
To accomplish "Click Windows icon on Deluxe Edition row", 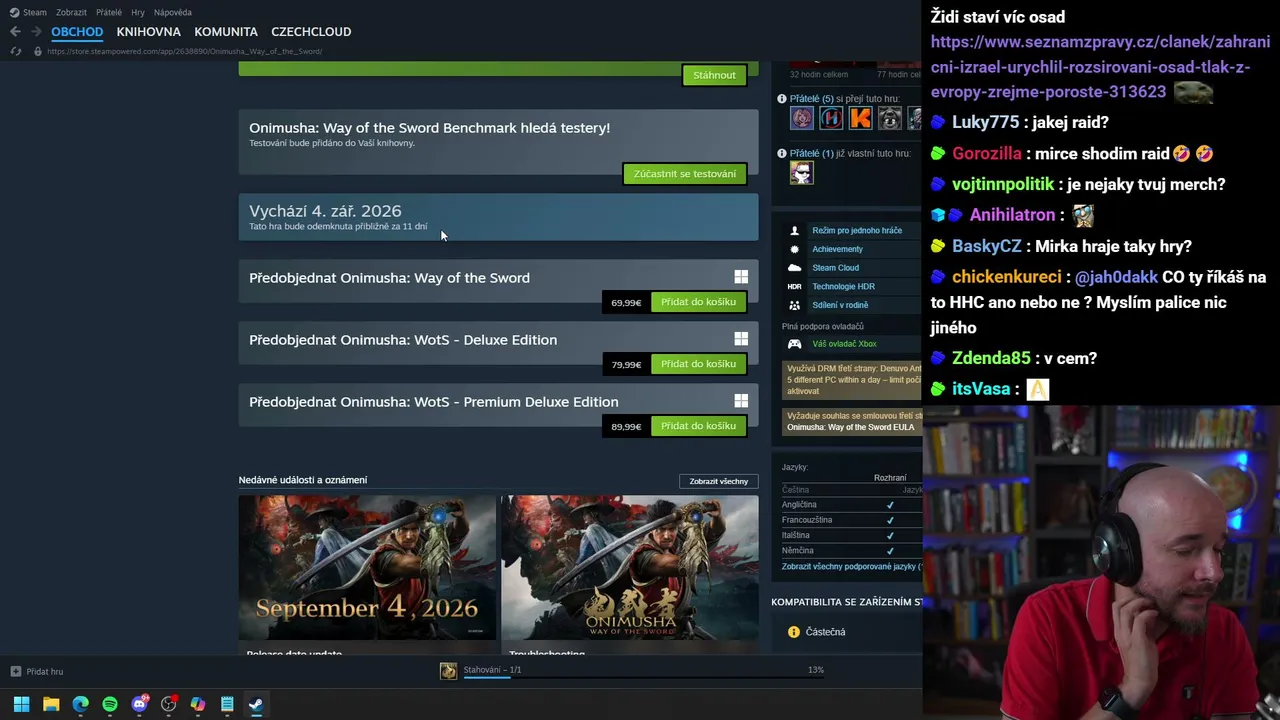I will tap(741, 339).
